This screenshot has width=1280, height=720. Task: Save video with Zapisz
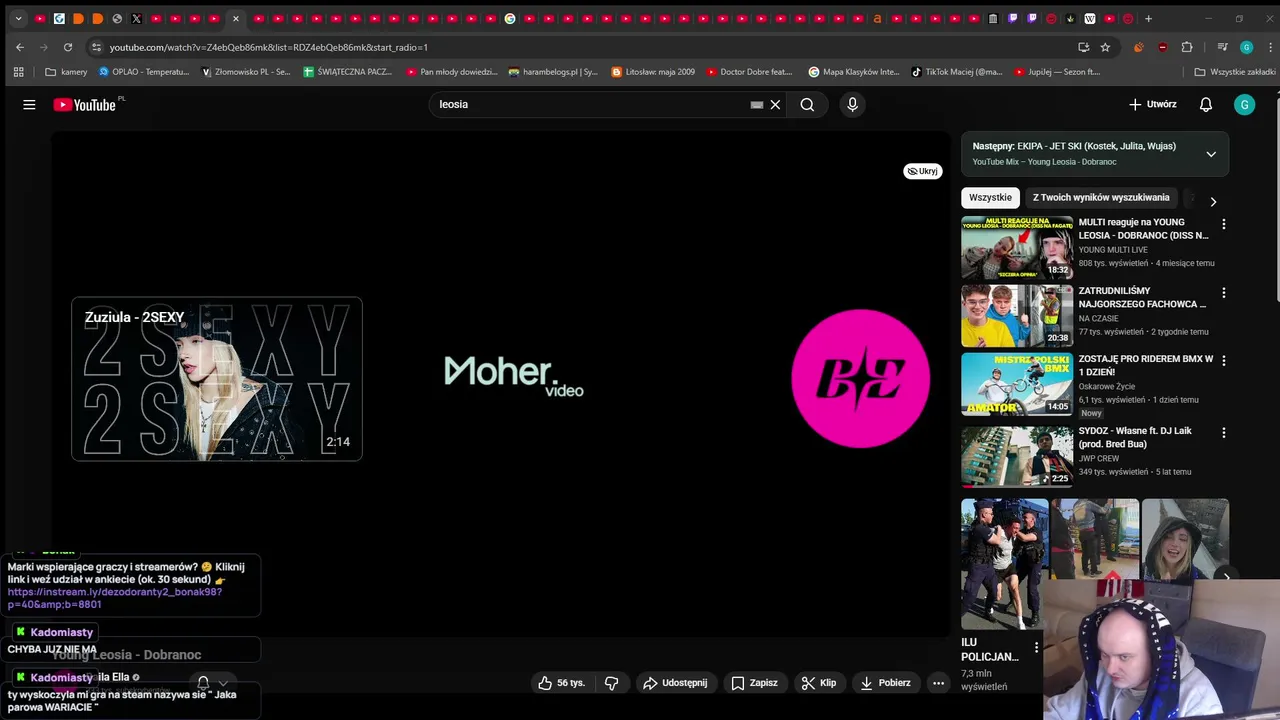coord(754,683)
